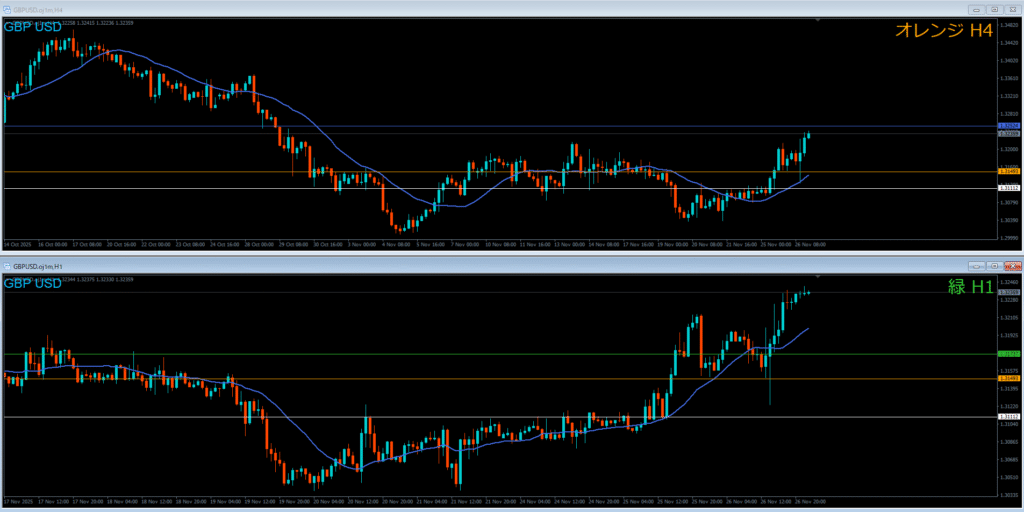Screen dimensions: 1024x512
Task: Click the grey current price tag on H1 axis
Action: click(1009, 292)
